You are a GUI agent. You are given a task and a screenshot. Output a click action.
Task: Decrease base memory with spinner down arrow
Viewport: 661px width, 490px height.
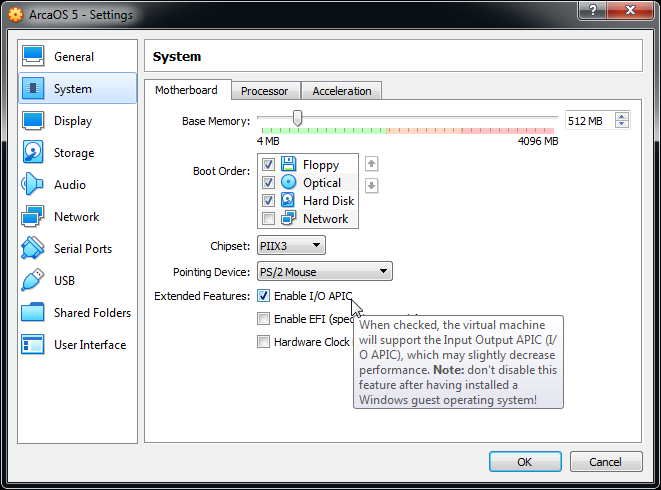click(622, 124)
